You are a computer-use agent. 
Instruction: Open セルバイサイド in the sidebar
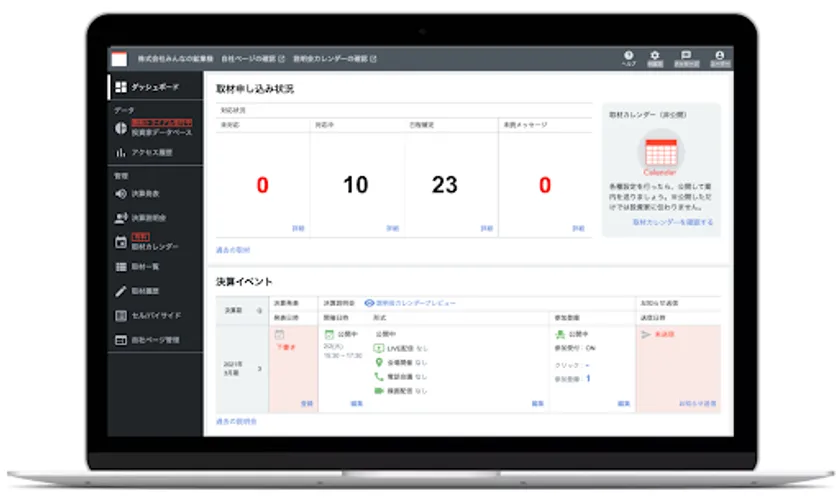pyautogui.click(x=156, y=316)
